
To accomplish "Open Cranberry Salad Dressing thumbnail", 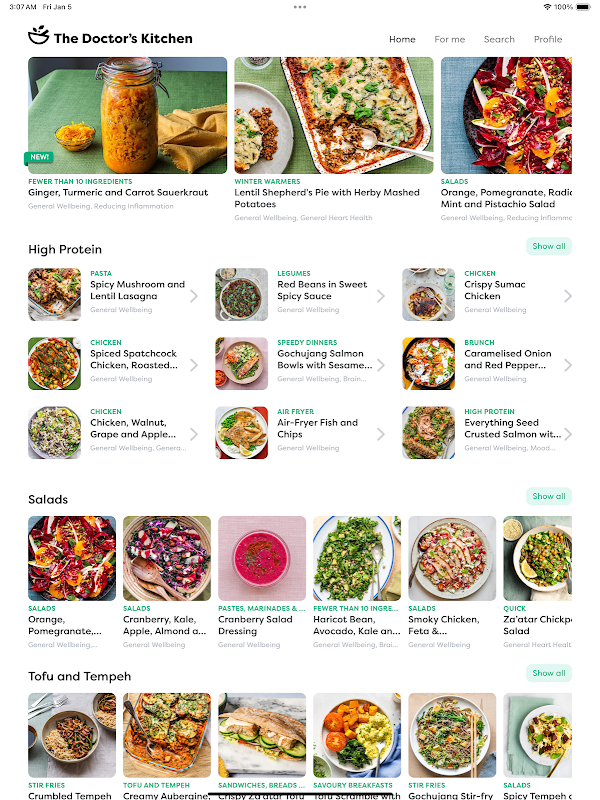I will pos(262,558).
